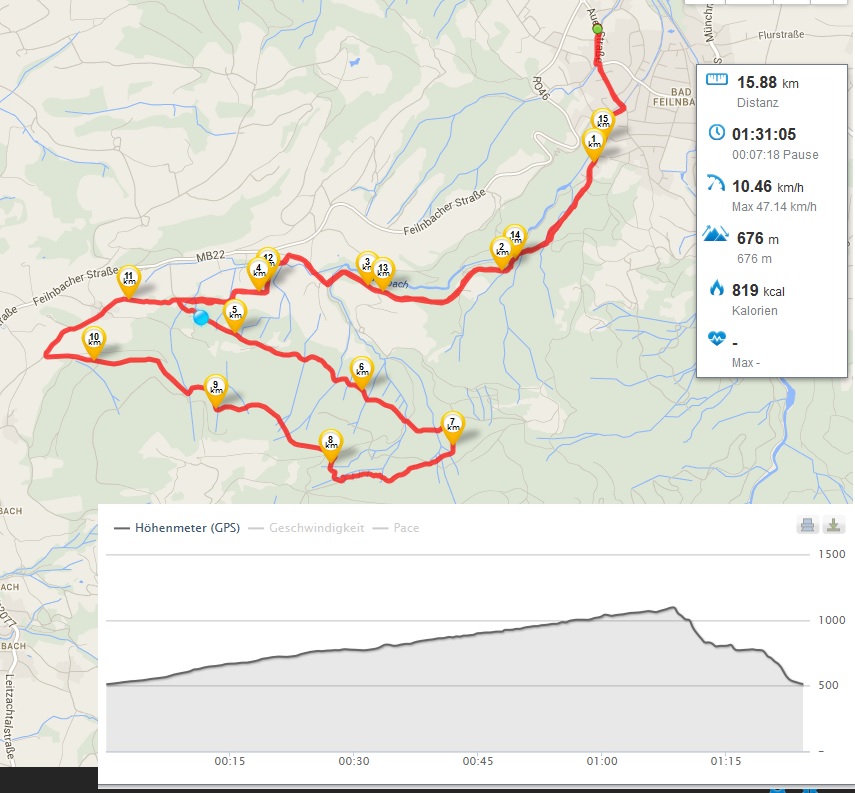This screenshot has height=793, width=855.
Task: Select the 10 km map marker
Action: pos(94,341)
